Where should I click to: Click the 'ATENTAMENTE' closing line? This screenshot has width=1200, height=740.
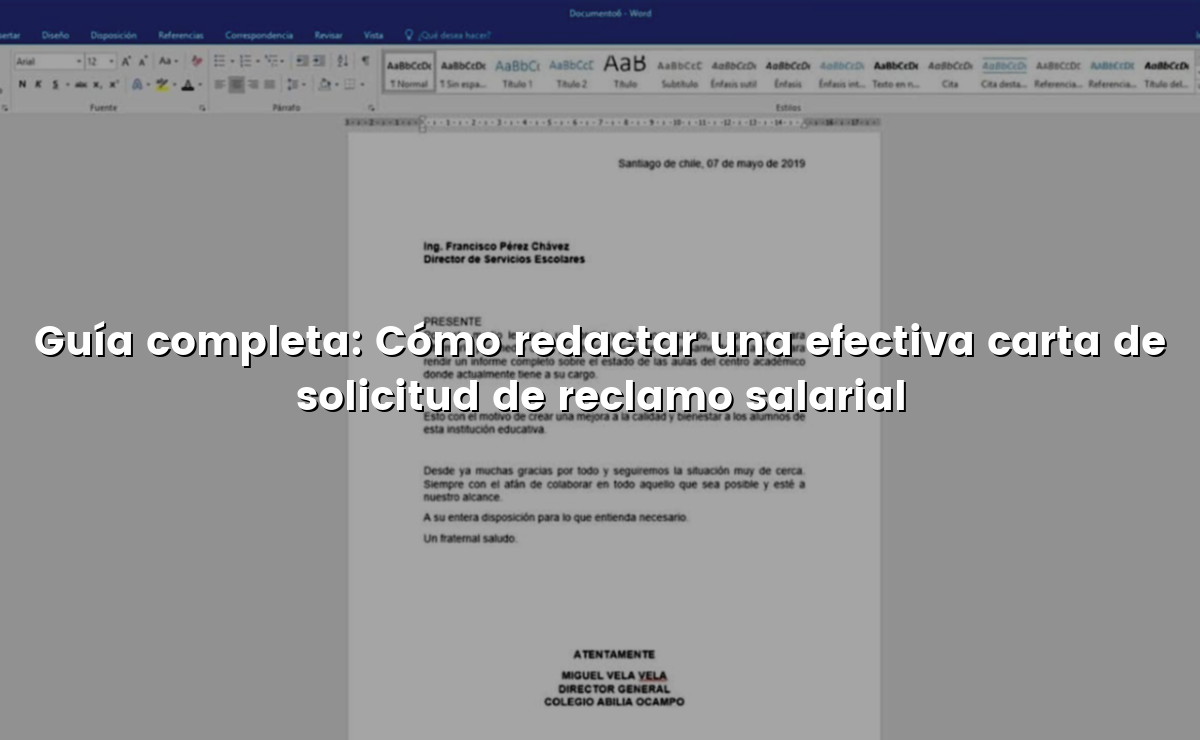tap(613, 654)
